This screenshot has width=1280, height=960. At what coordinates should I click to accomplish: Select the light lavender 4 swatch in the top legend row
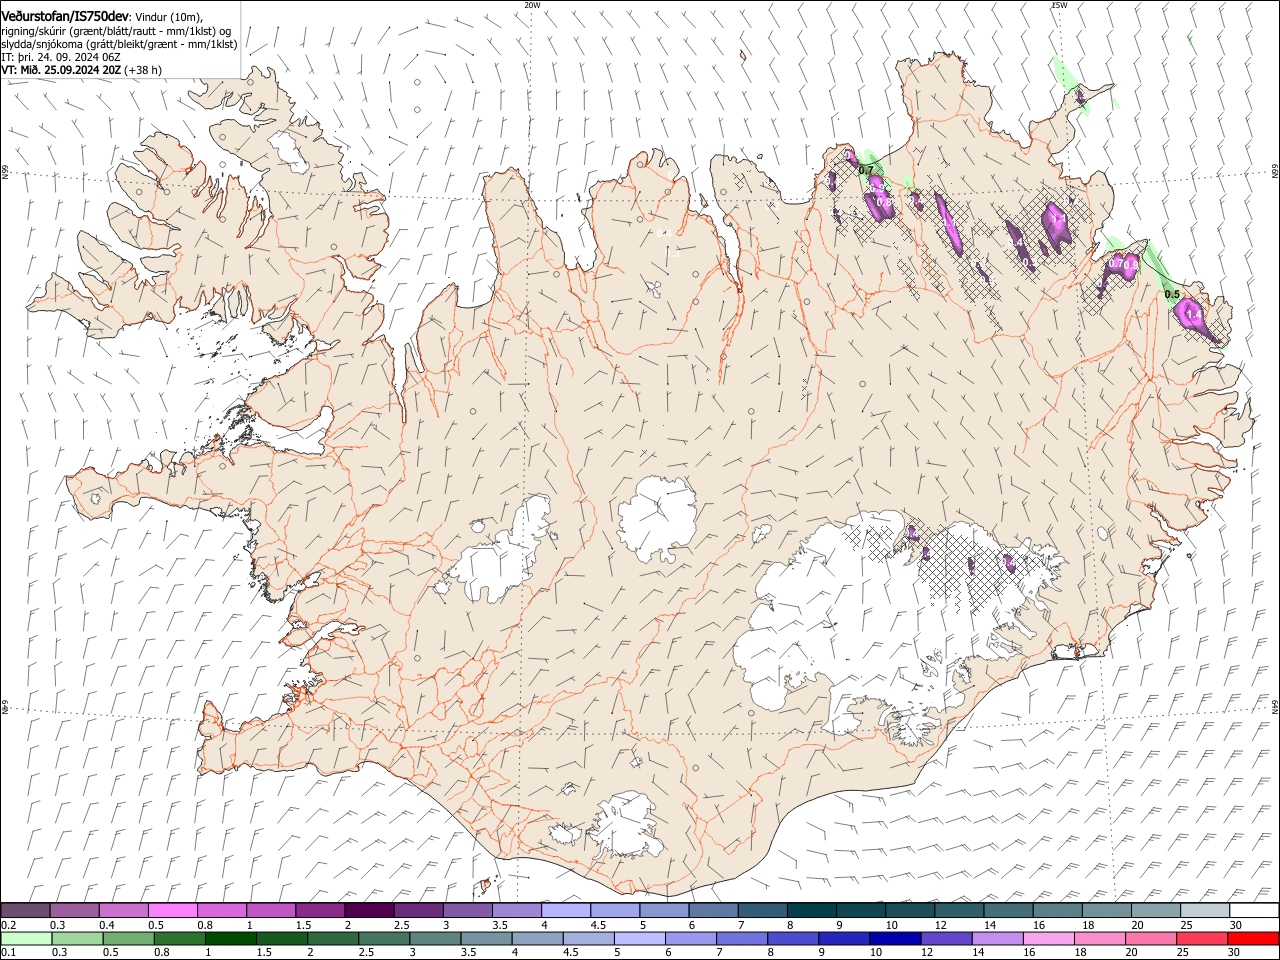pyautogui.click(x=565, y=911)
